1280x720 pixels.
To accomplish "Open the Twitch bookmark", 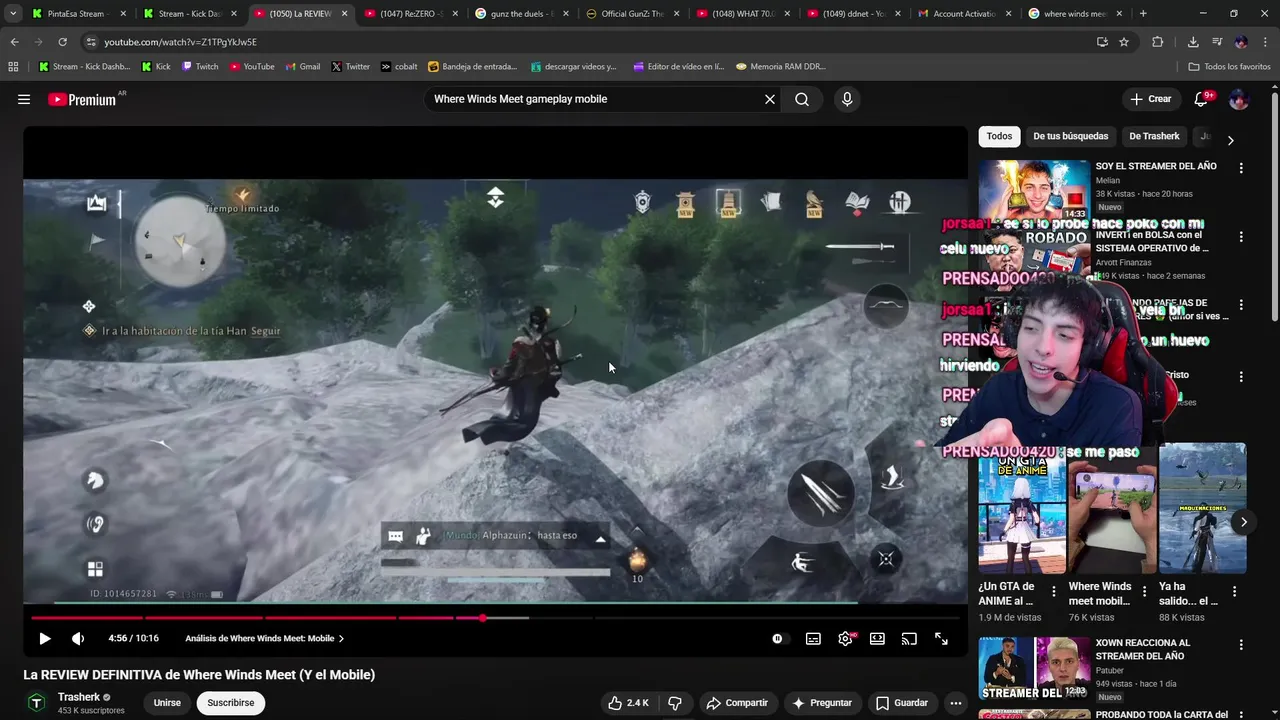I will click(200, 67).
